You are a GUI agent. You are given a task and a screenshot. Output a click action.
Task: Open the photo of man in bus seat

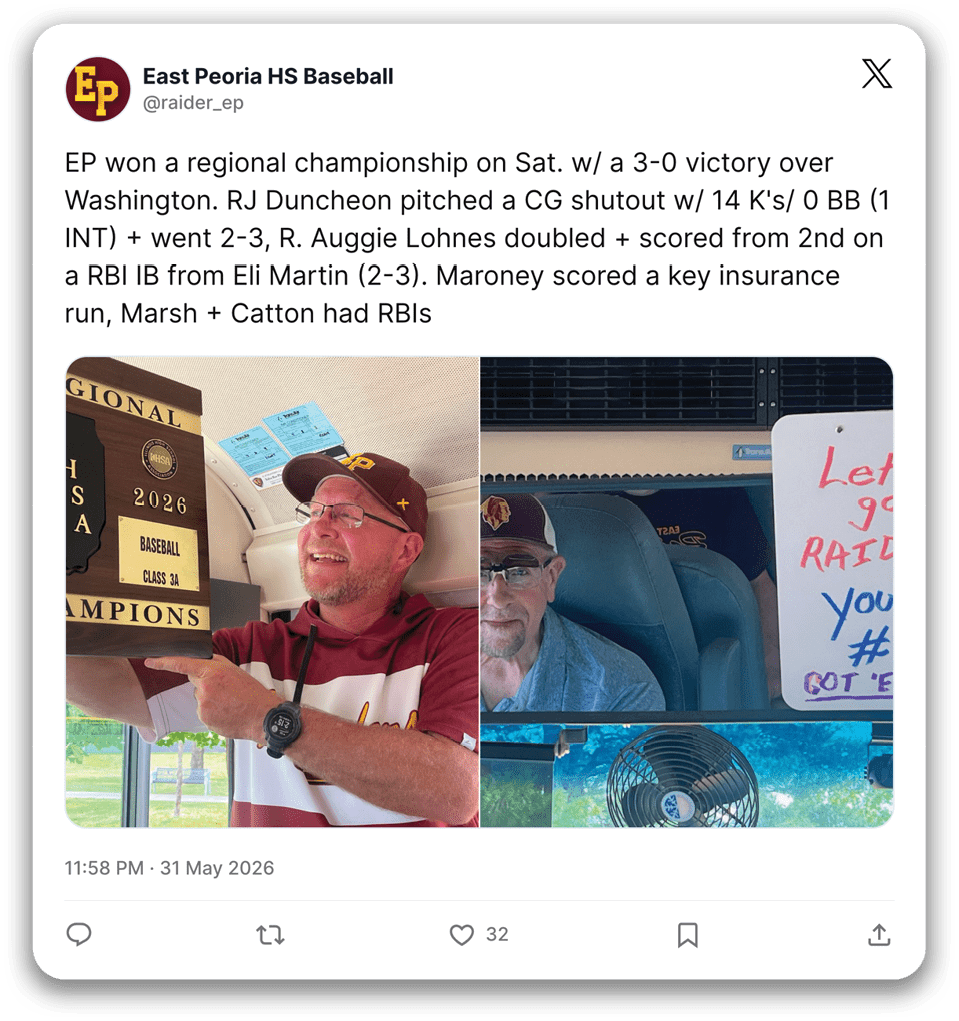(x=687, y=592)
